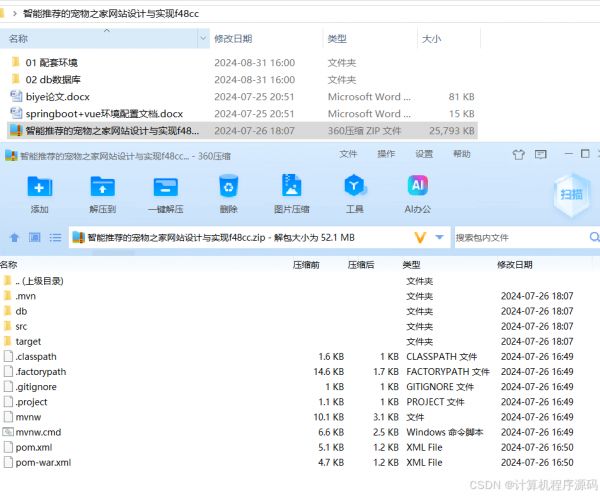Open the 工具 tools icon
600x496 pixels.
coord(355,186)
